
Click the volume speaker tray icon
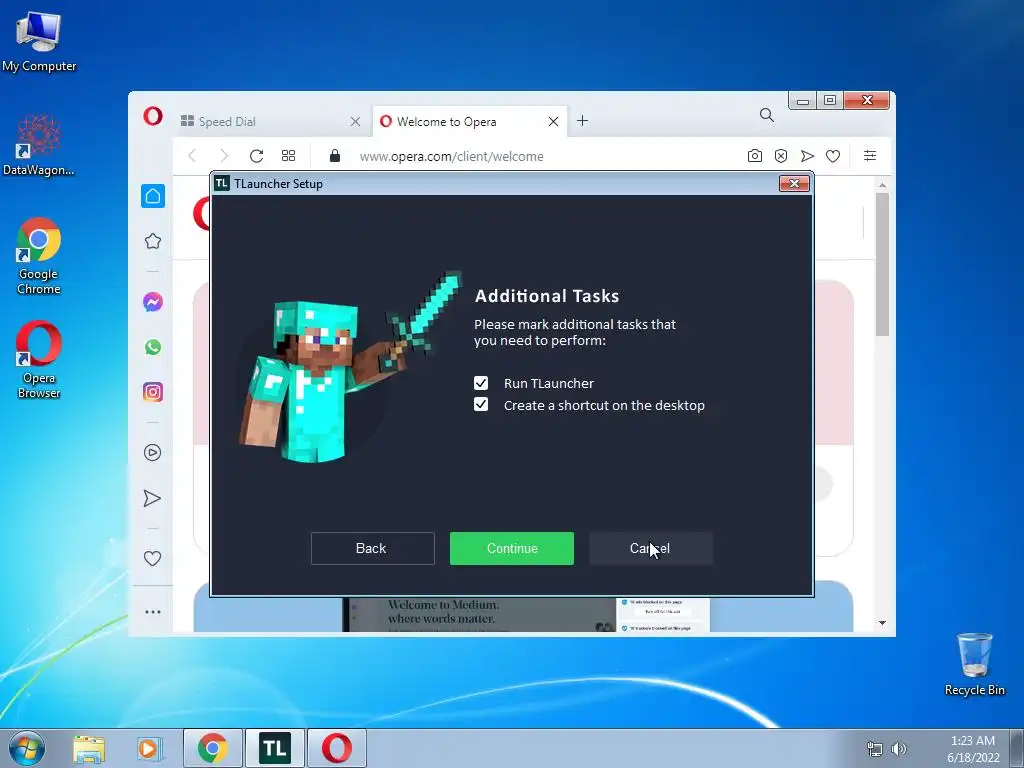click(899, 749)
